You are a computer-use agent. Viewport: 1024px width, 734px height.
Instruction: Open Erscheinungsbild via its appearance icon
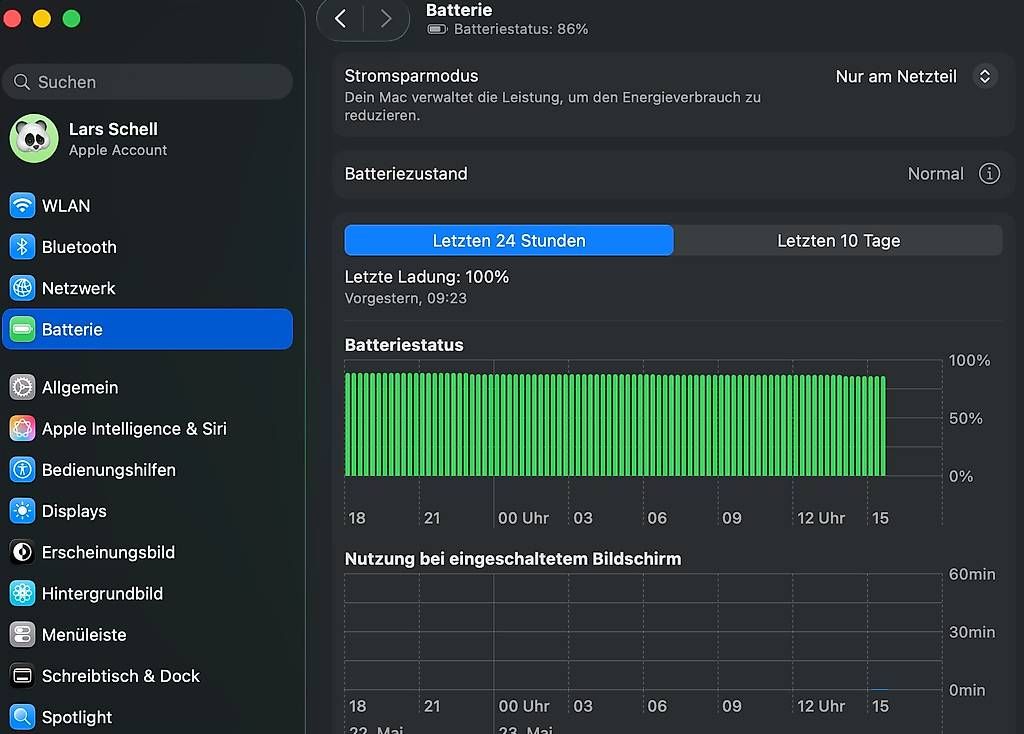[x=22, y=552]
